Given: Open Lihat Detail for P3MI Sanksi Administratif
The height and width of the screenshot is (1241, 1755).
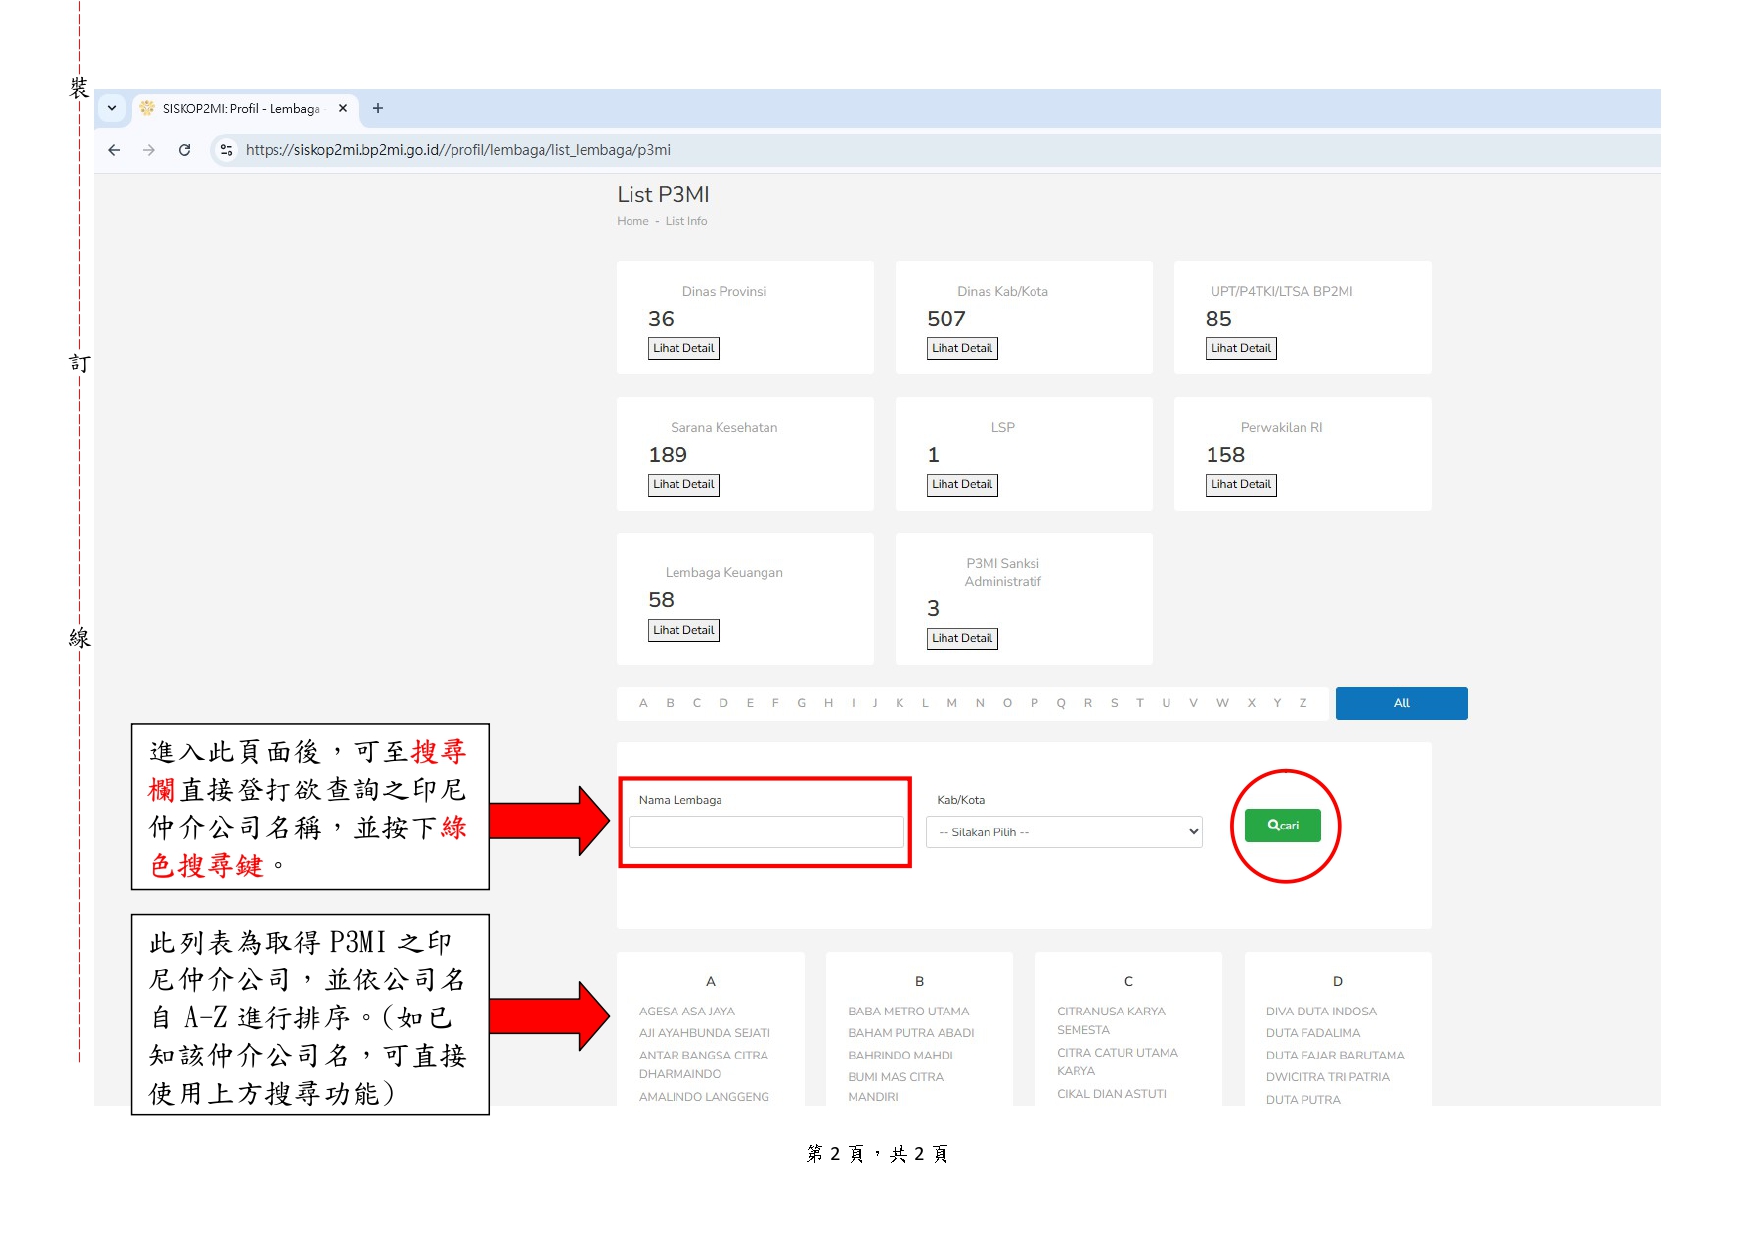Looking at the screenshot, I should 962,638.
